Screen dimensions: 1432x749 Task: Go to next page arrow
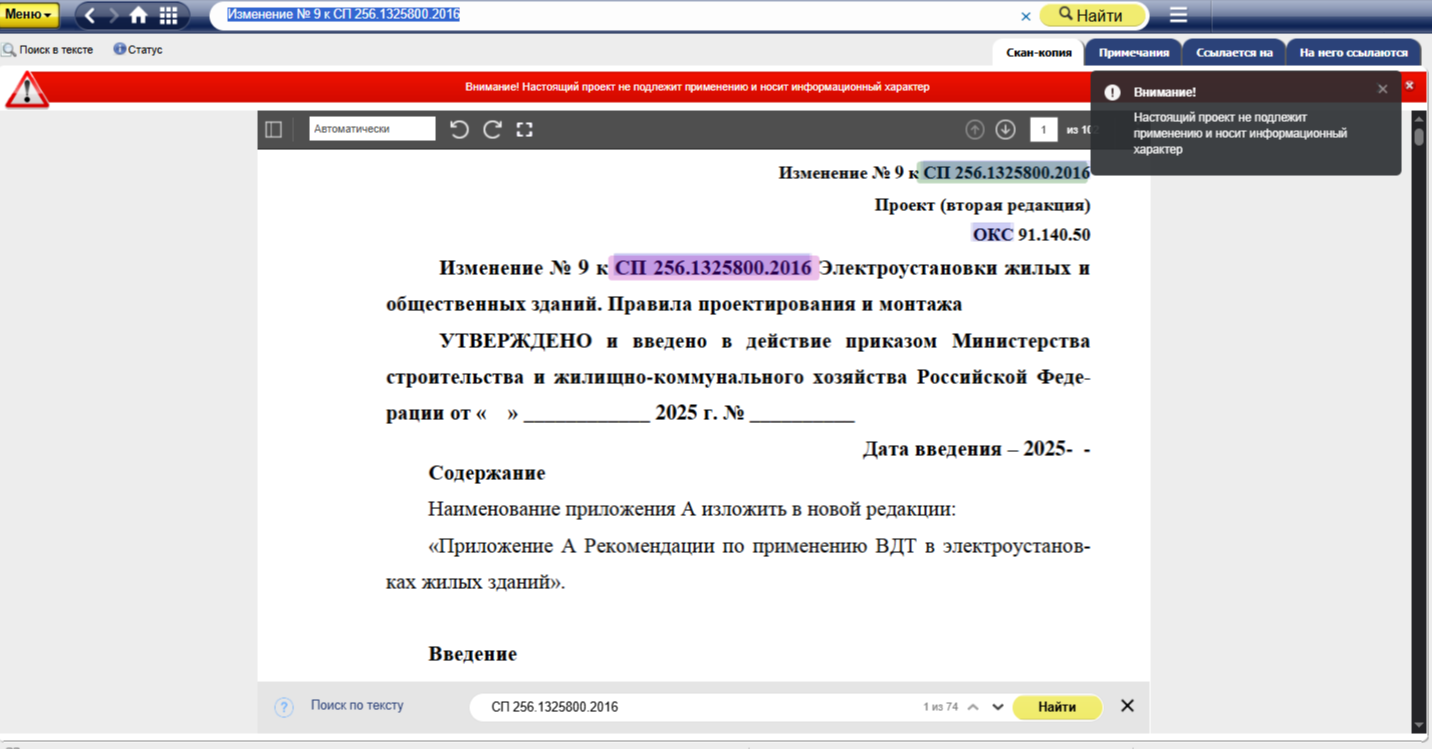click(1006, 129)
